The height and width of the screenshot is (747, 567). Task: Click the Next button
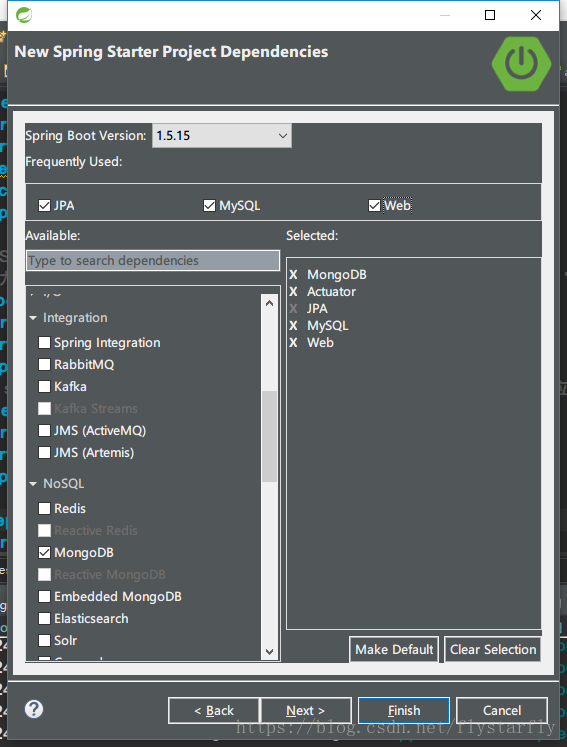pyautogui.click(x=306, y=710)
